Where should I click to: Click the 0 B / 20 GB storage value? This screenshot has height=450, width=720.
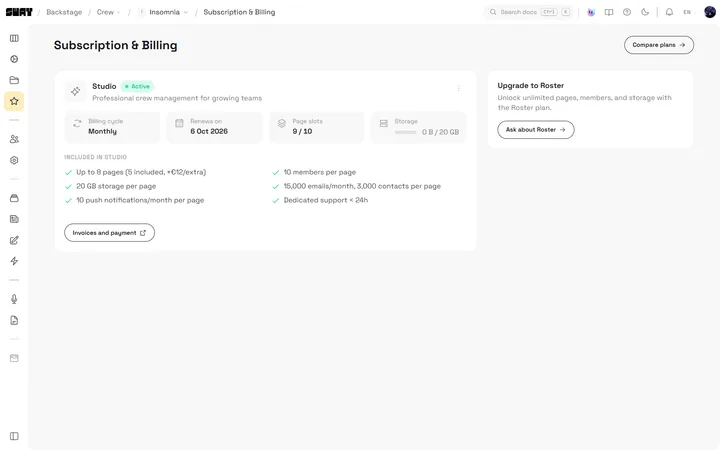coord(440,132)
